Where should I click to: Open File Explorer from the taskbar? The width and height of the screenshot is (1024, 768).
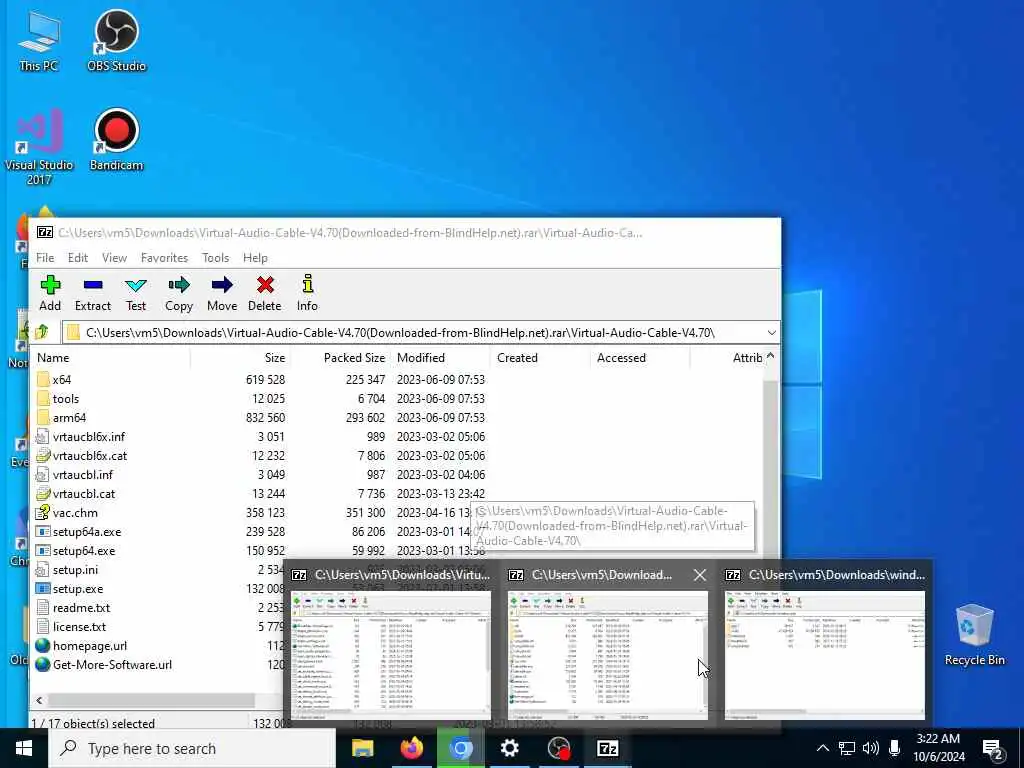(x=362, y=748)
